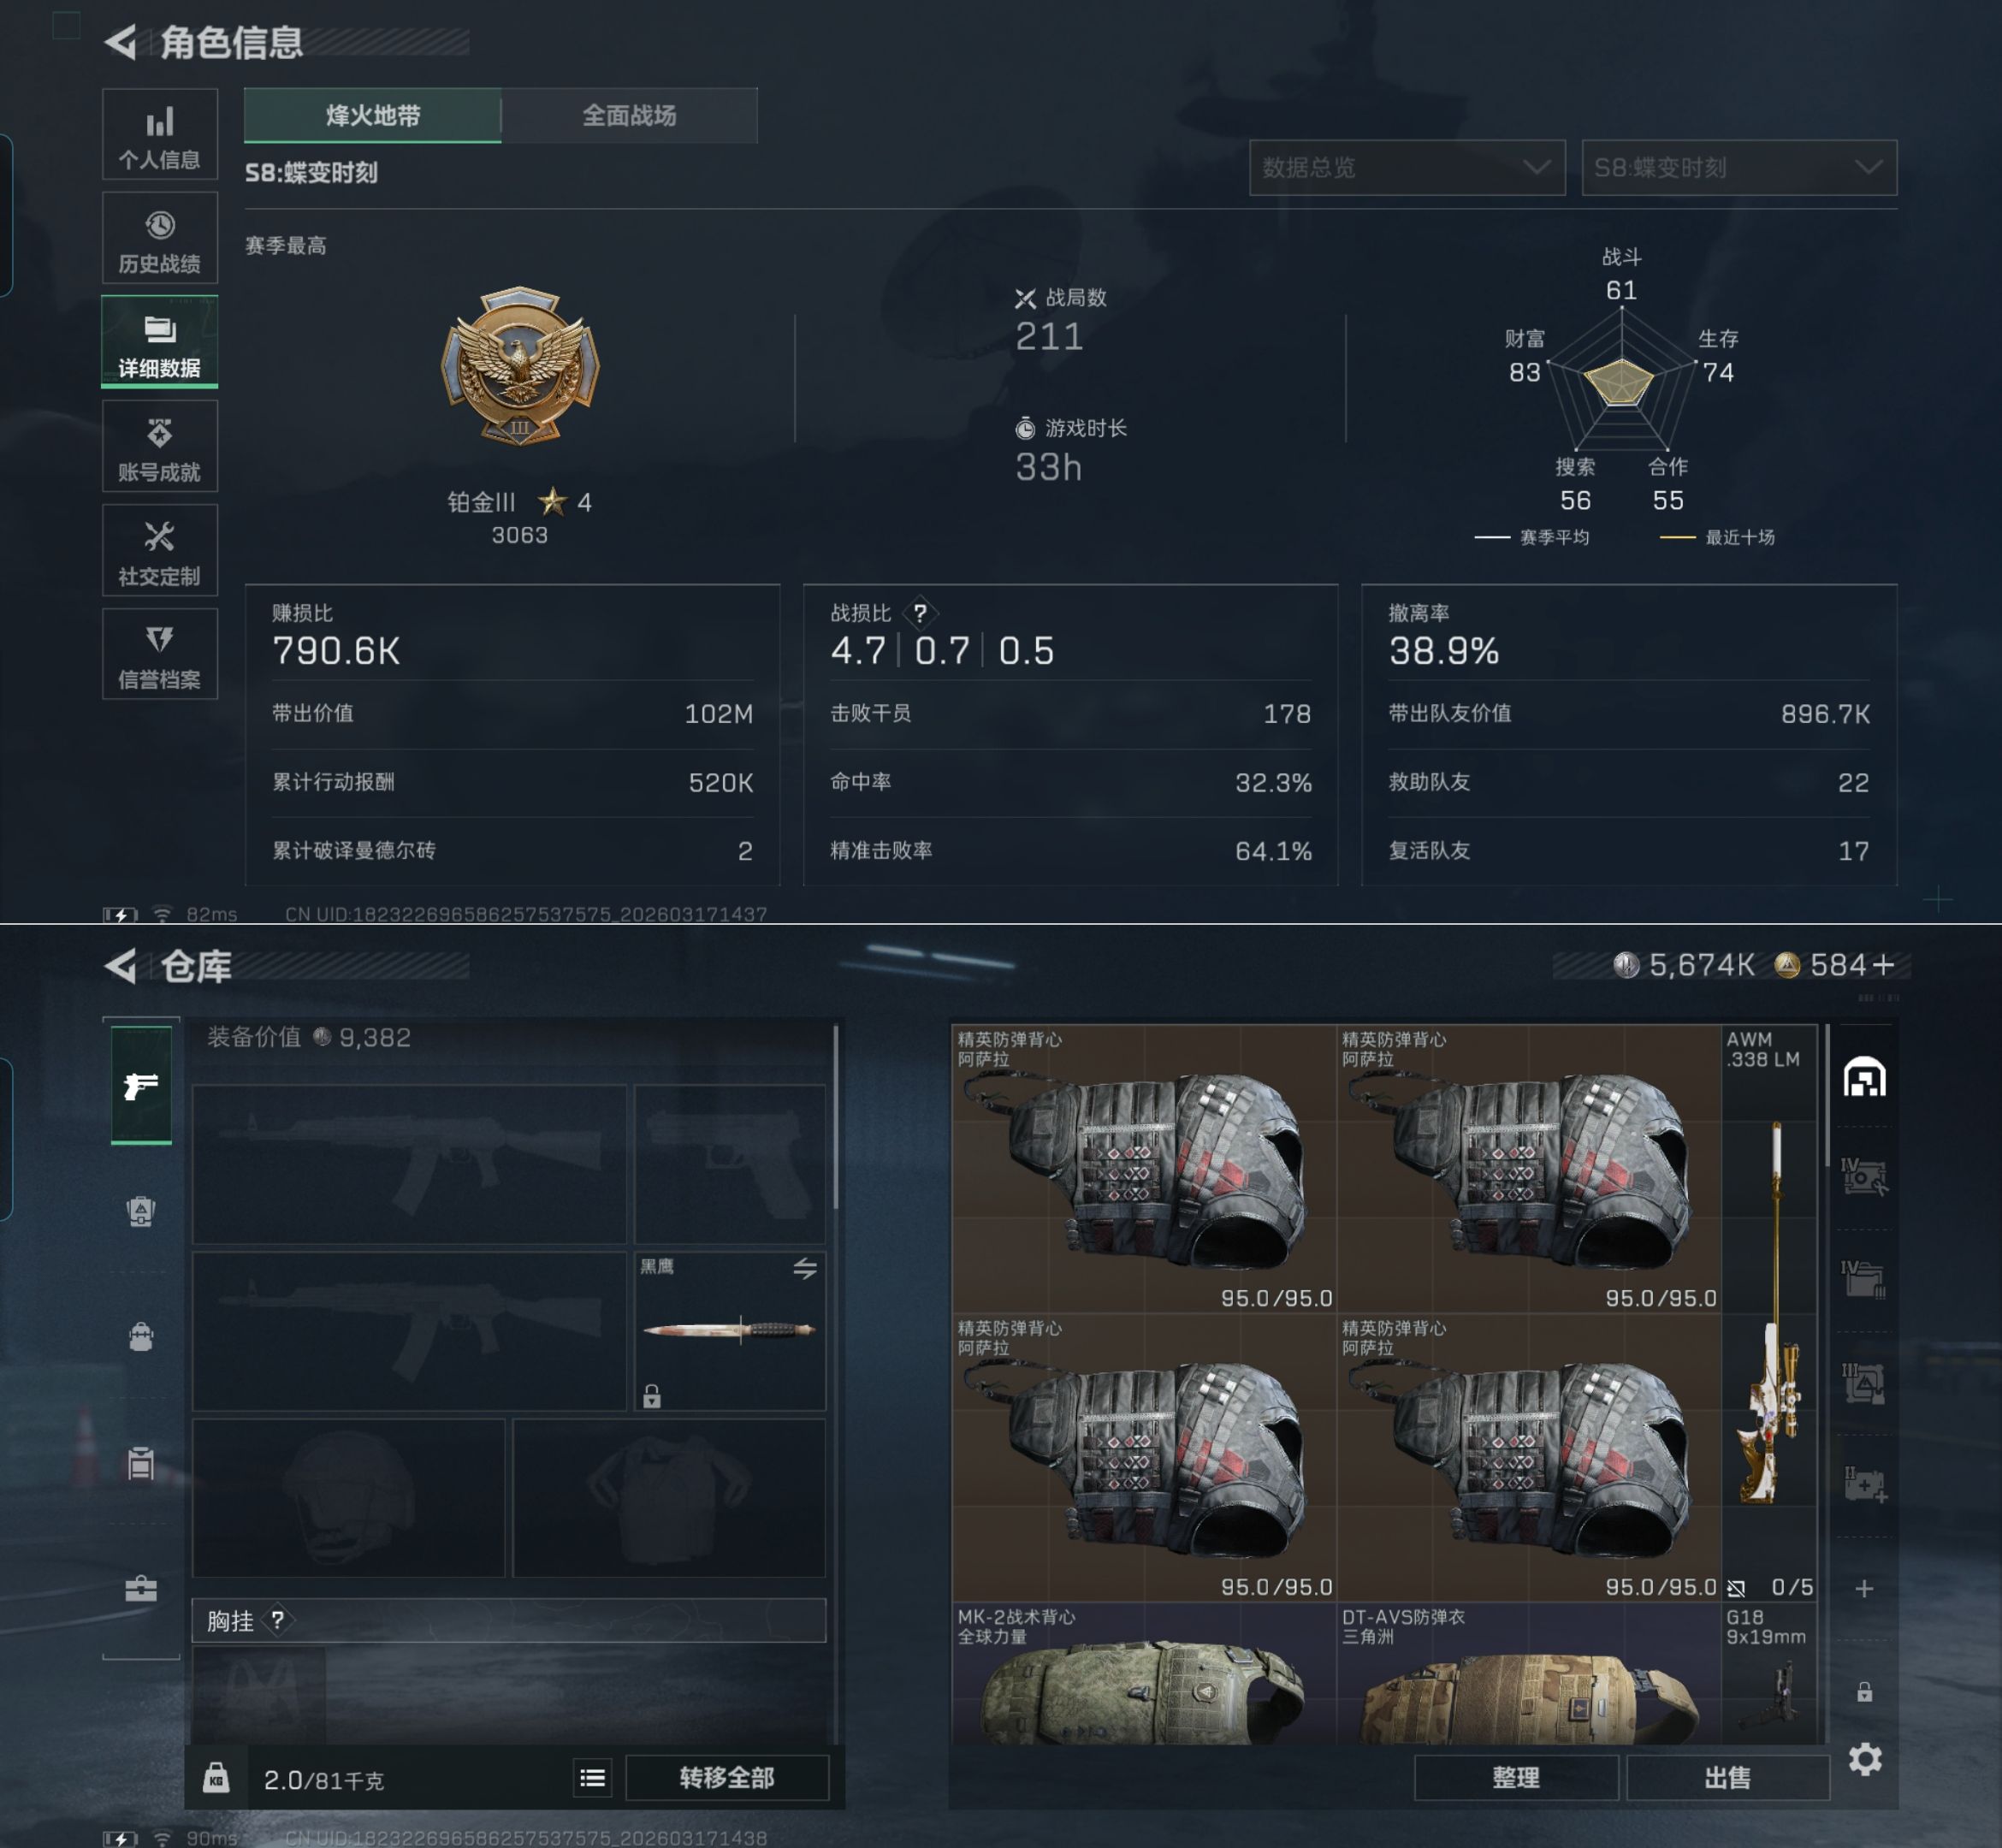Viewport: 2002px width, 1848px height.
Task: Open the 信誉档案 reputation record
Action: [x=160, y=655]
